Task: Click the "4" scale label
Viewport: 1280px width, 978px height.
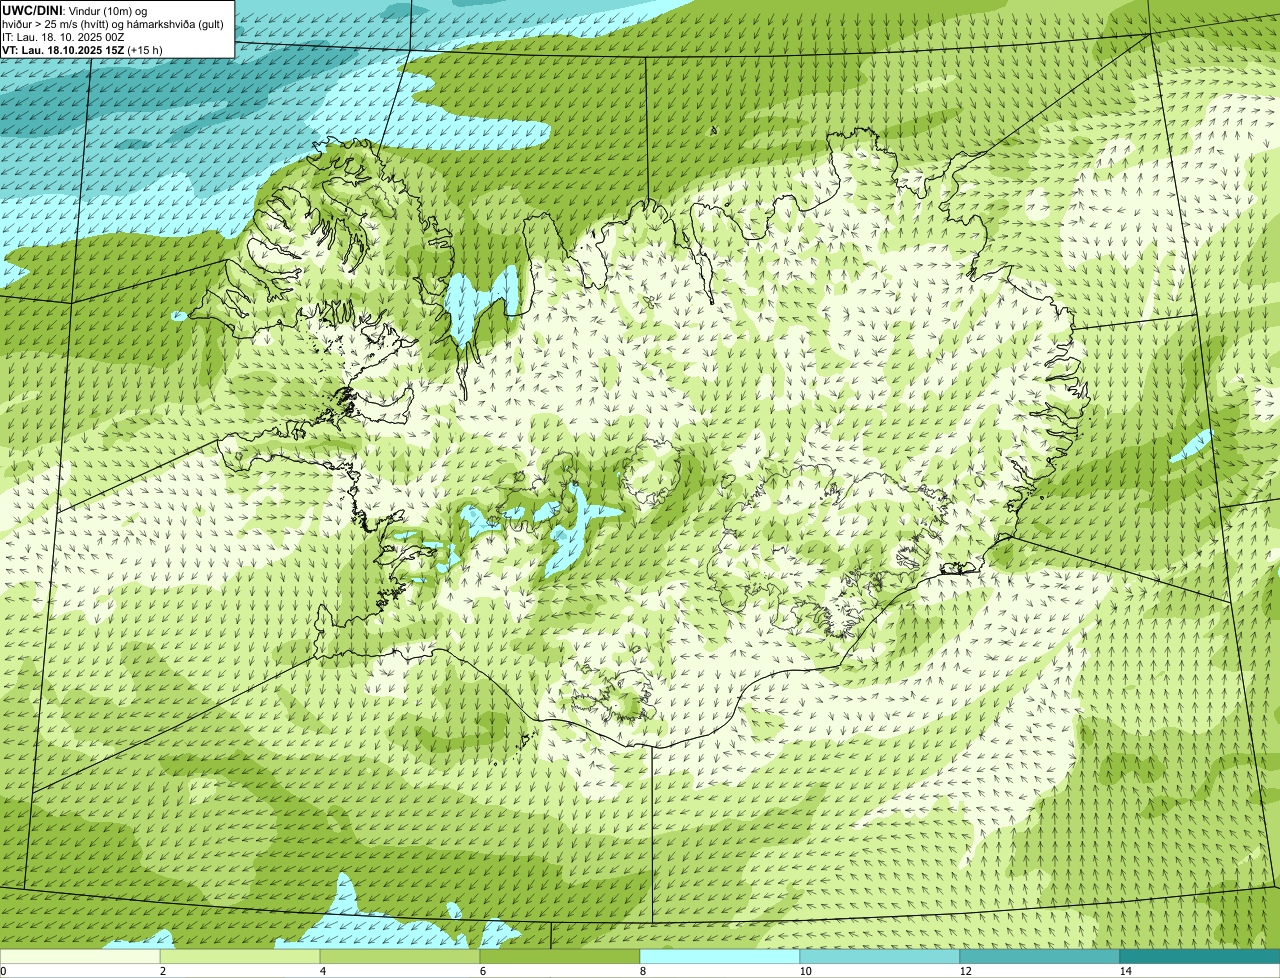Action: (x=322, y=971)
